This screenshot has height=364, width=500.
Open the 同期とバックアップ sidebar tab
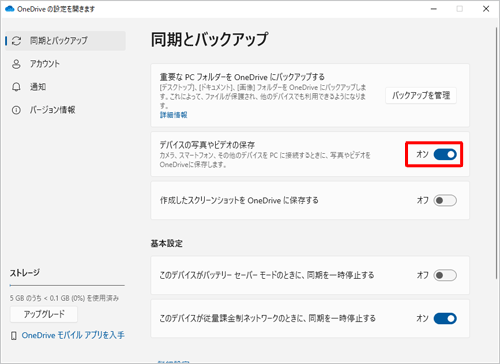pyautogui.click(x=65, y=41)
